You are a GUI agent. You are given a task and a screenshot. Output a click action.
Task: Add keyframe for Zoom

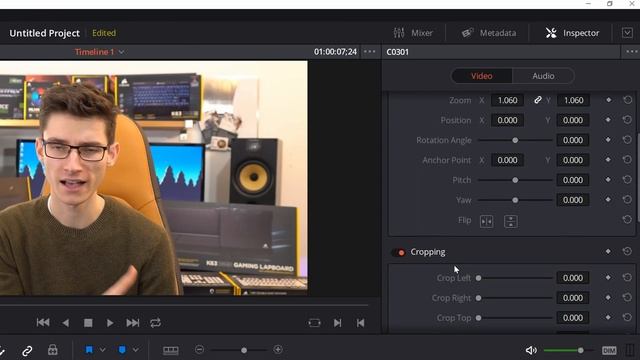(x=608, y=100)
